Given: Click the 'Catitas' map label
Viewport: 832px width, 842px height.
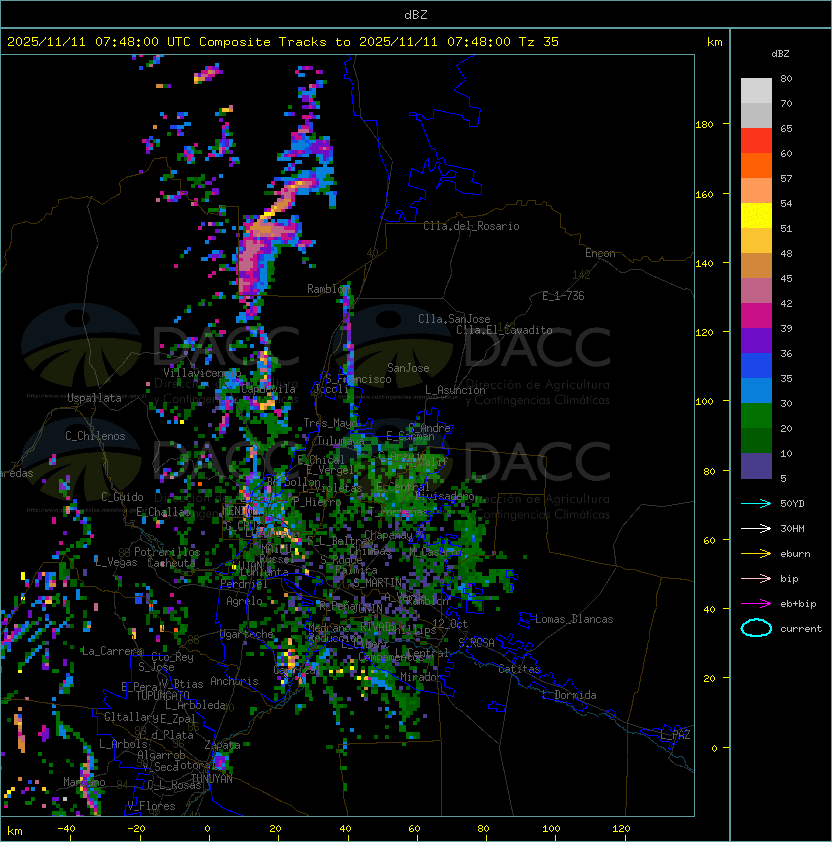Looking at the screenshot, I should click(x=519, y=669).
